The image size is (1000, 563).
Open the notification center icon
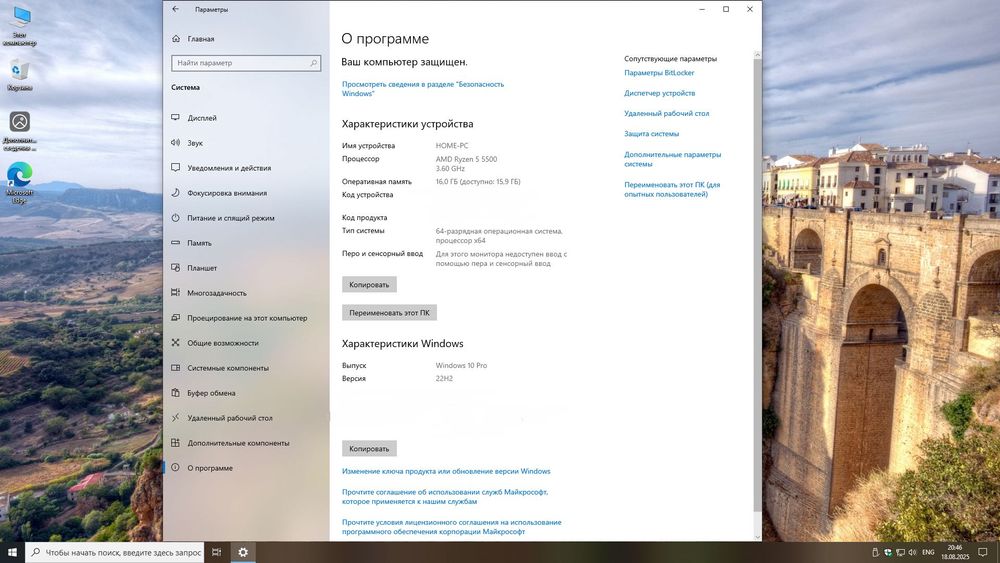983,552
